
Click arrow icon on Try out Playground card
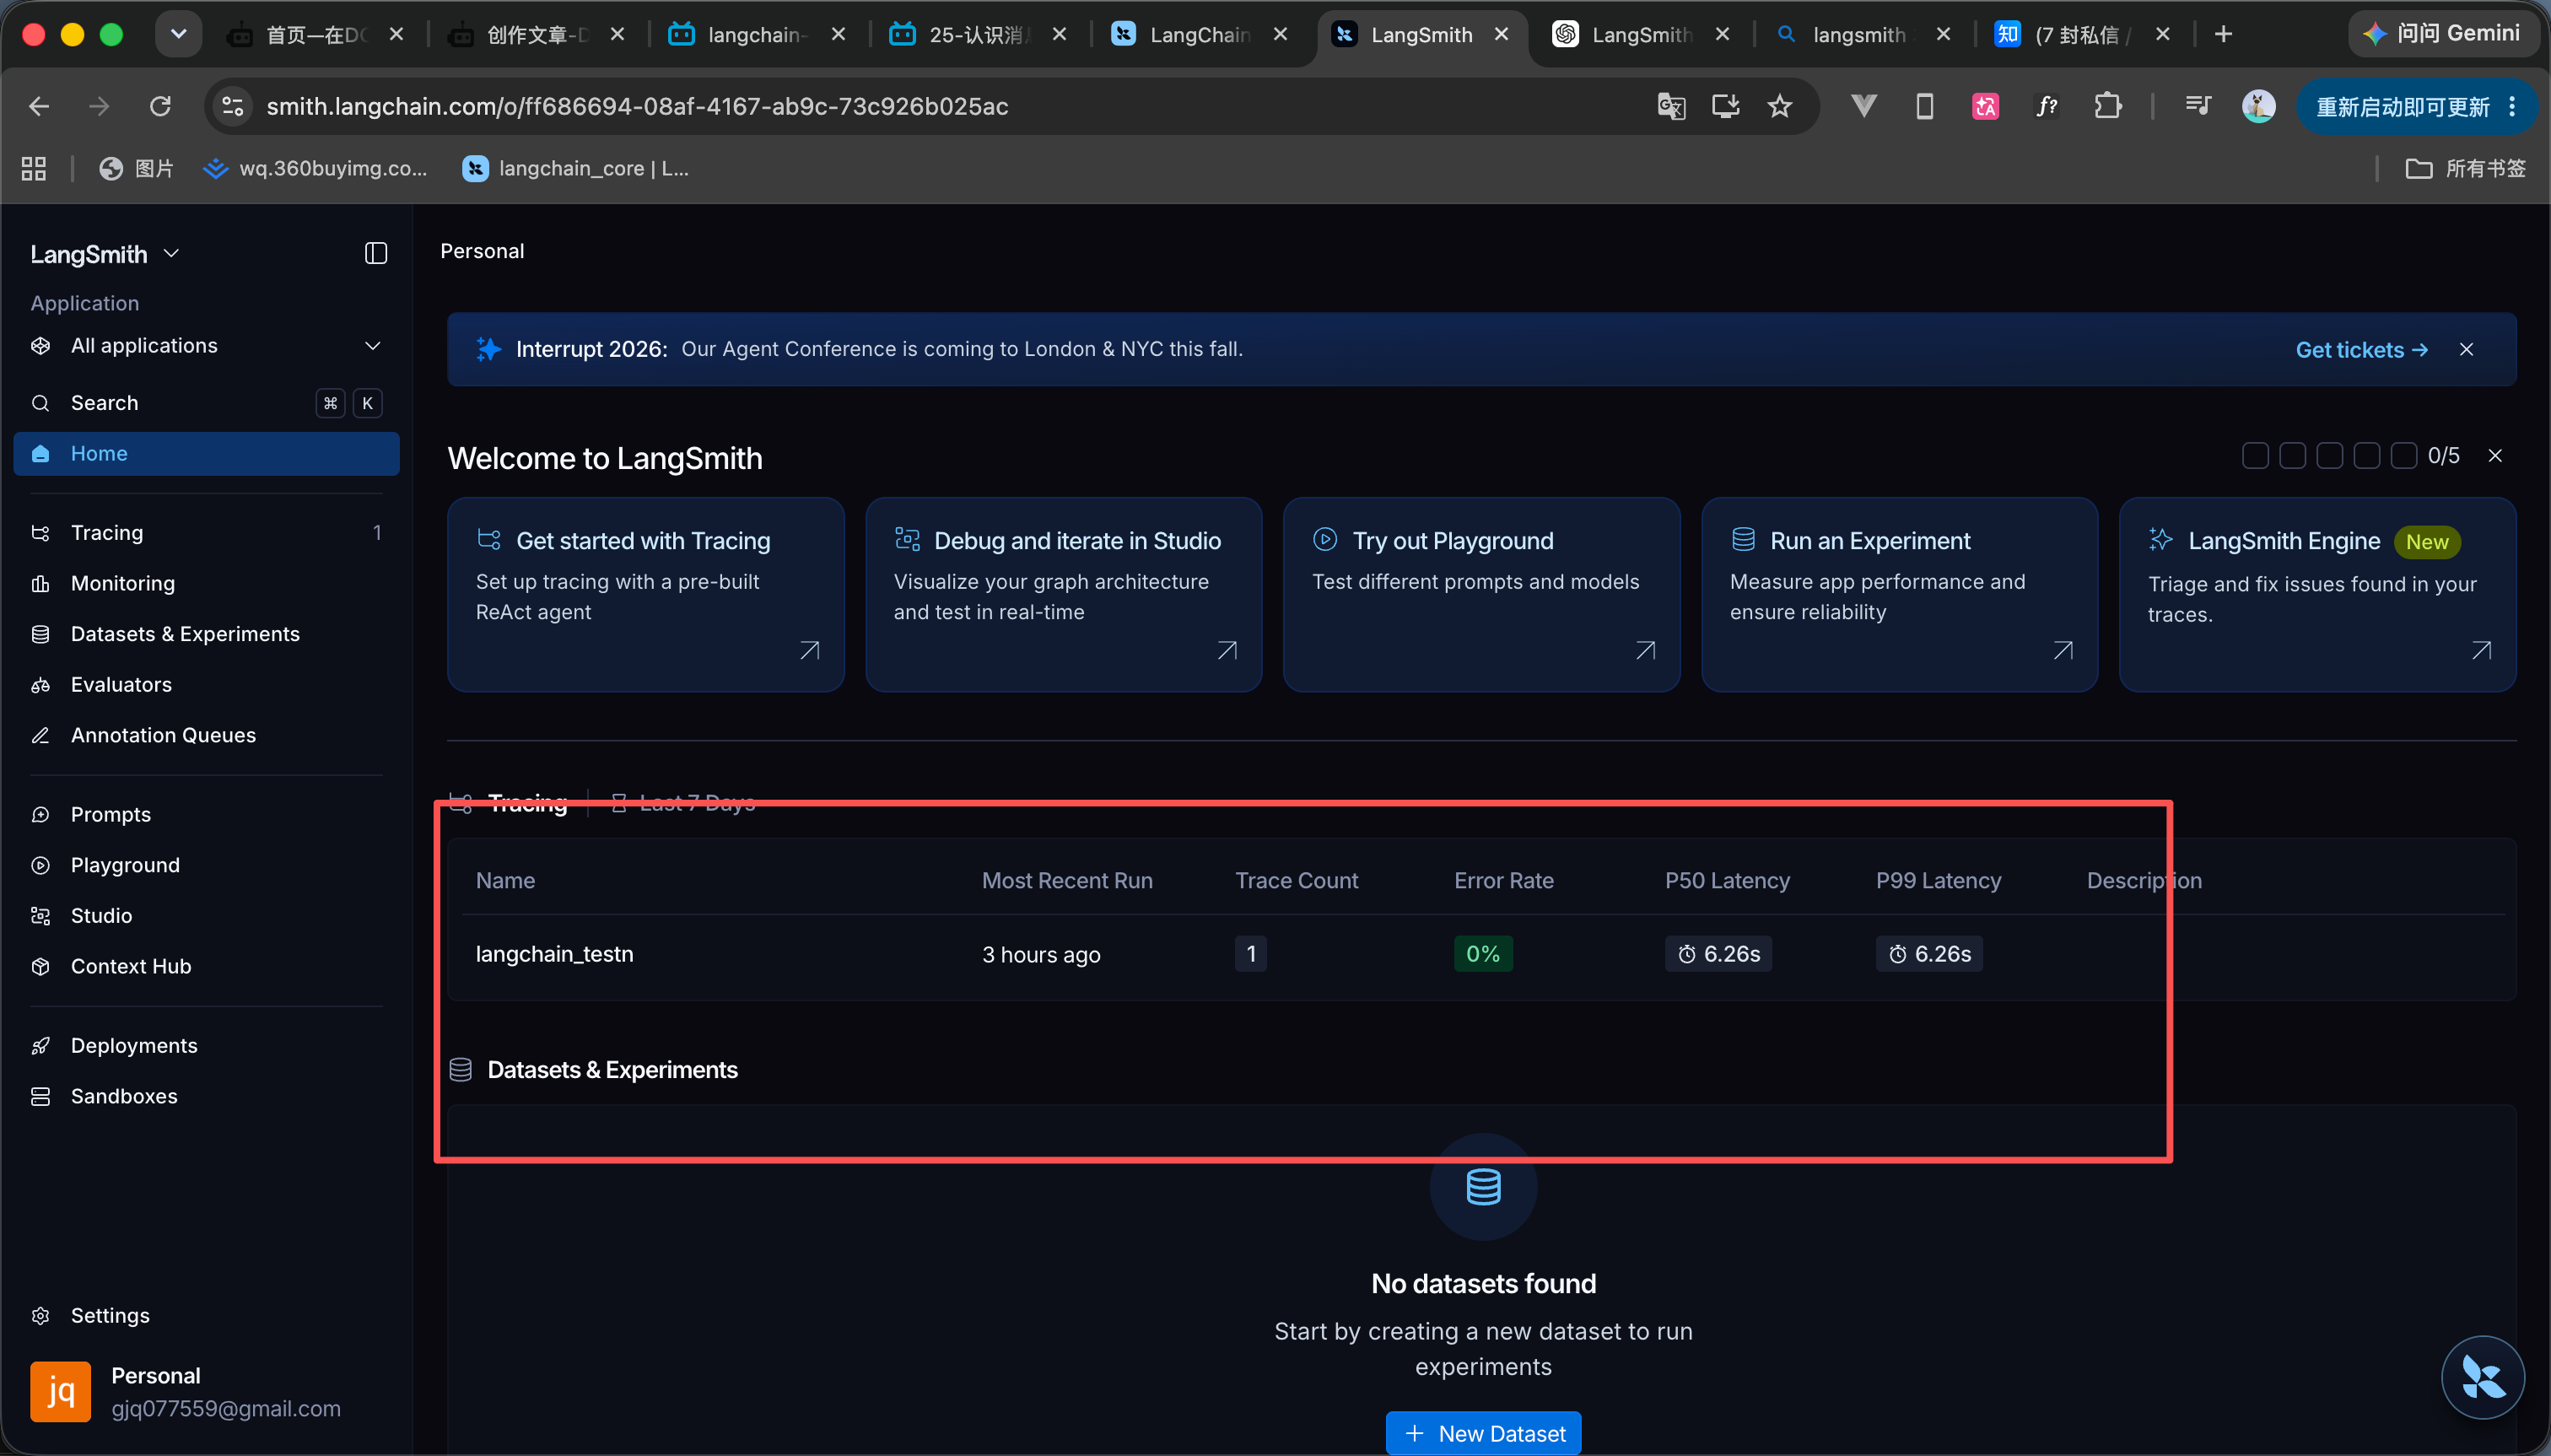pos(1645,651)
